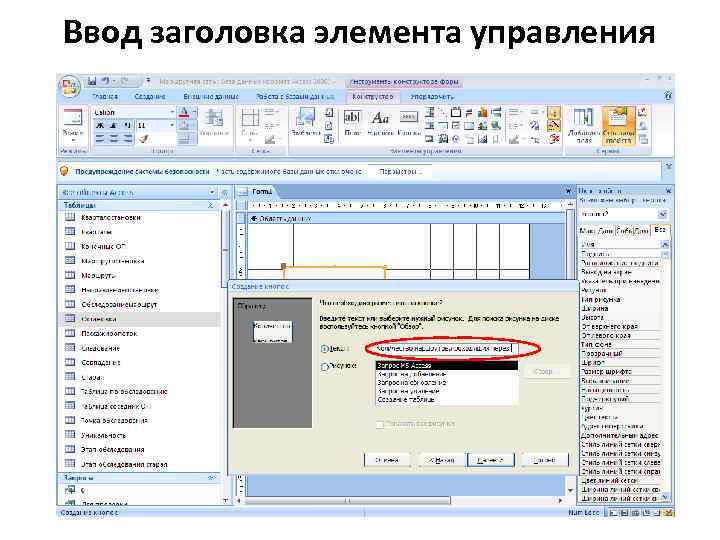Open navigation pane header dropdown
The image size is (720, 540).
click(x=212, y=192)
